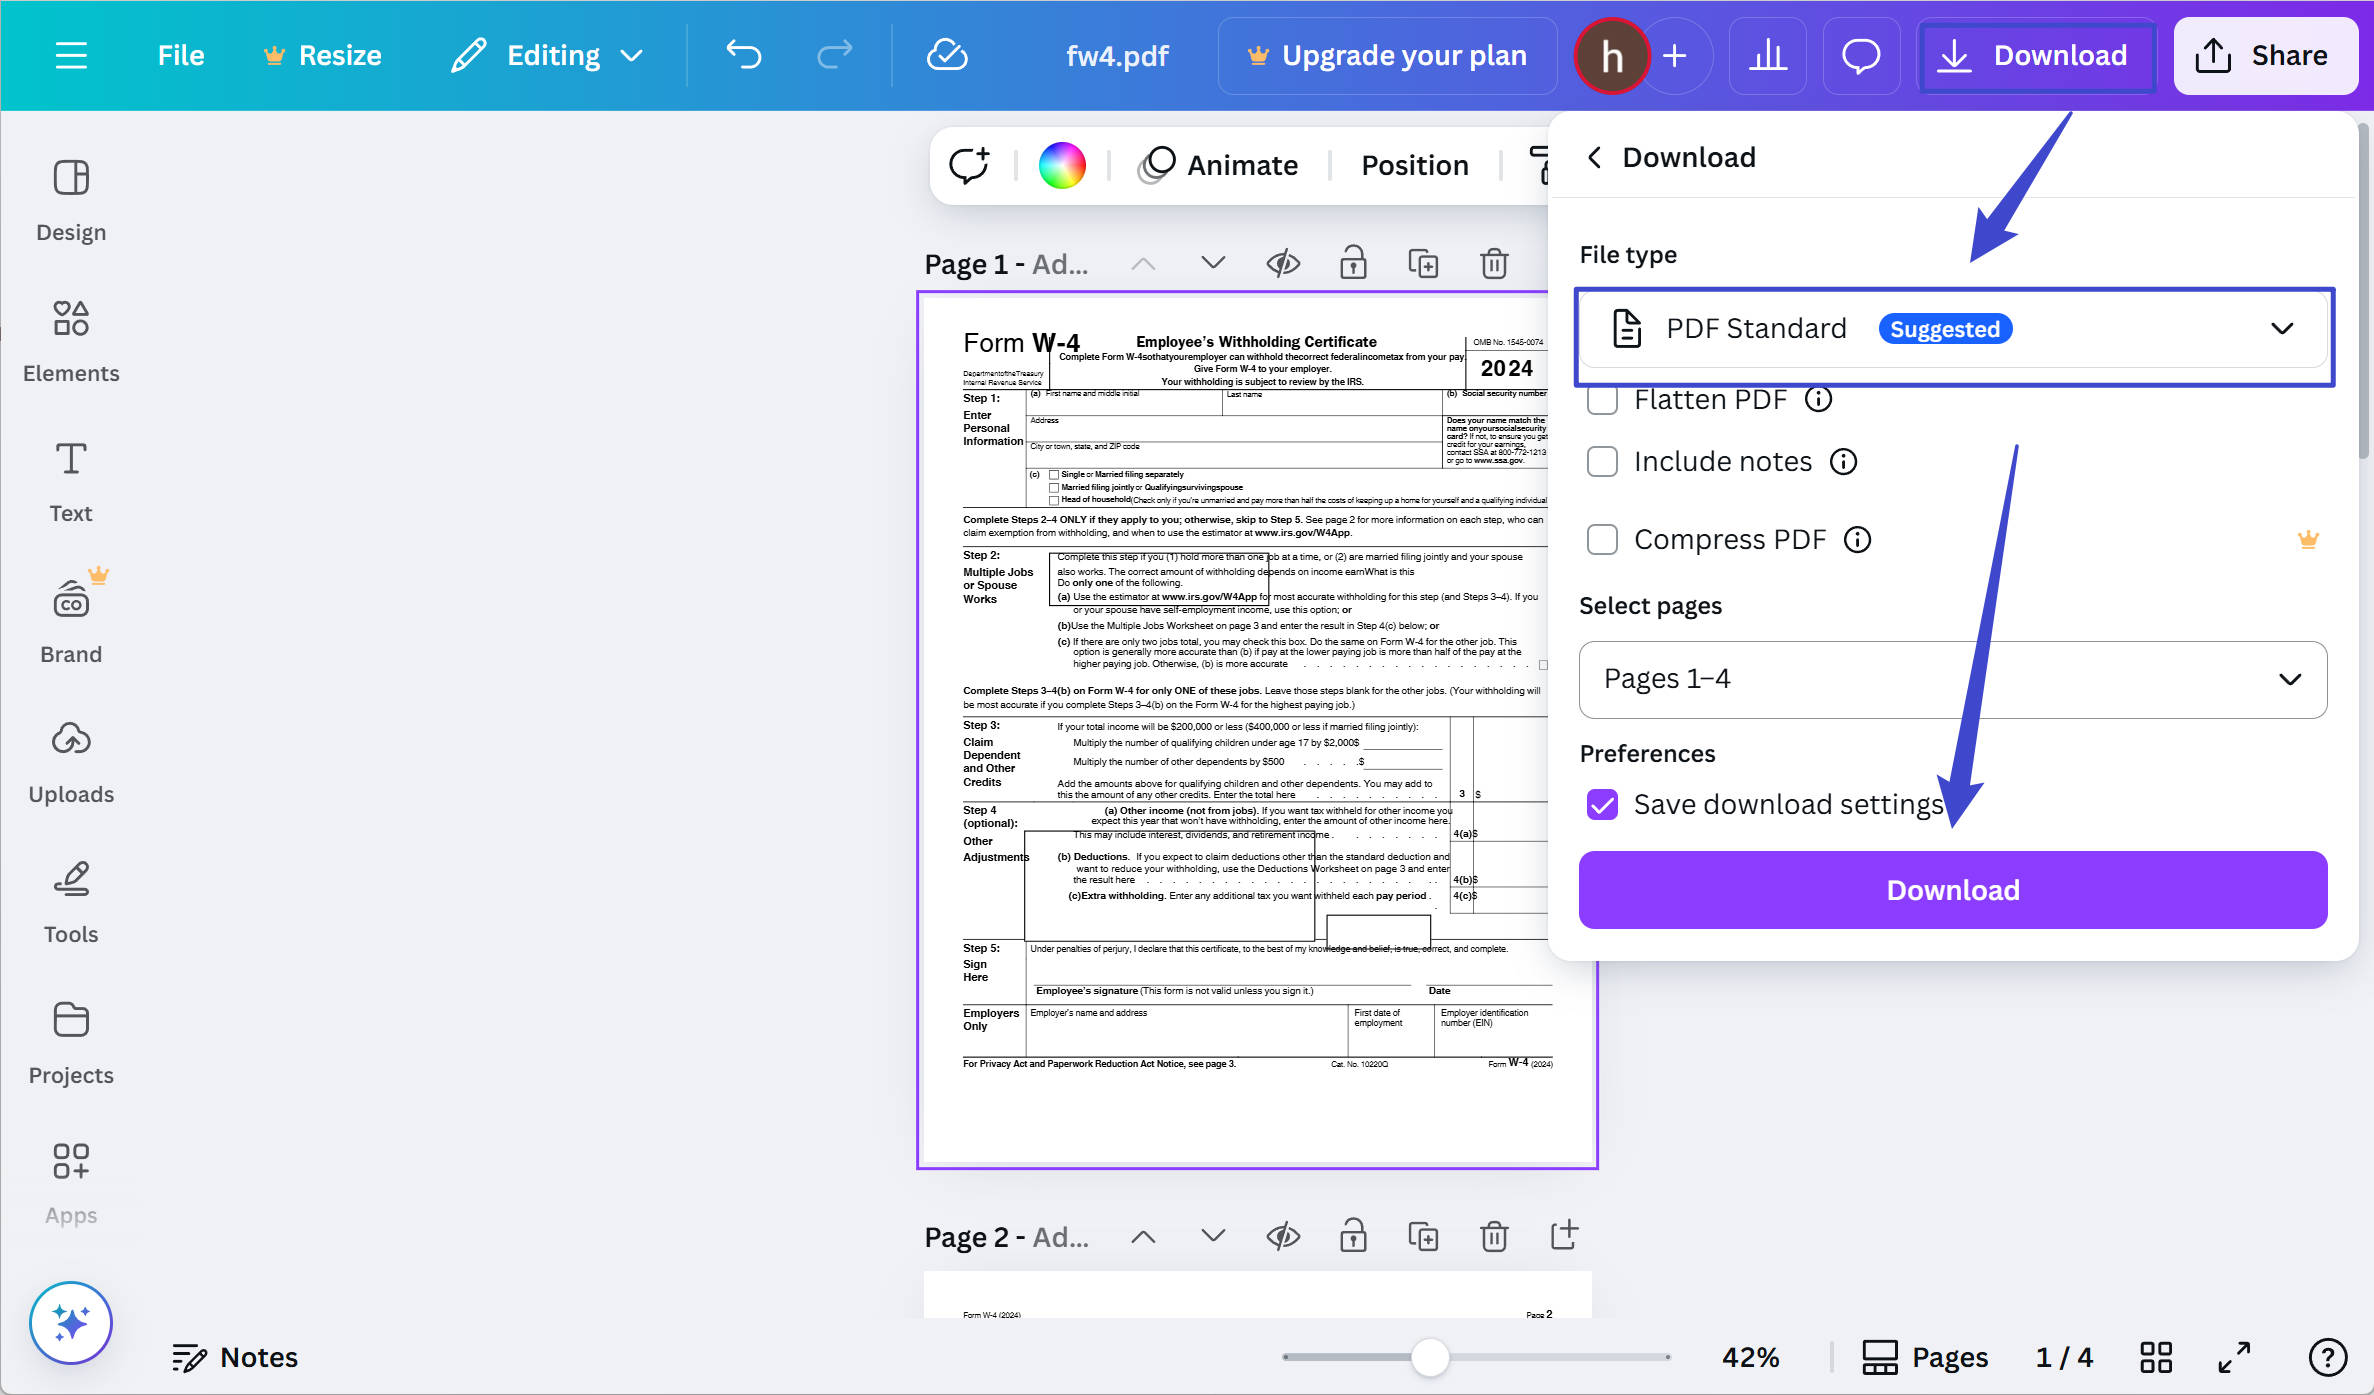2374x1395 pixels.
Task: Enable the Include notes checkbox
Action: pyautogui.click(x=1602, y=461)
